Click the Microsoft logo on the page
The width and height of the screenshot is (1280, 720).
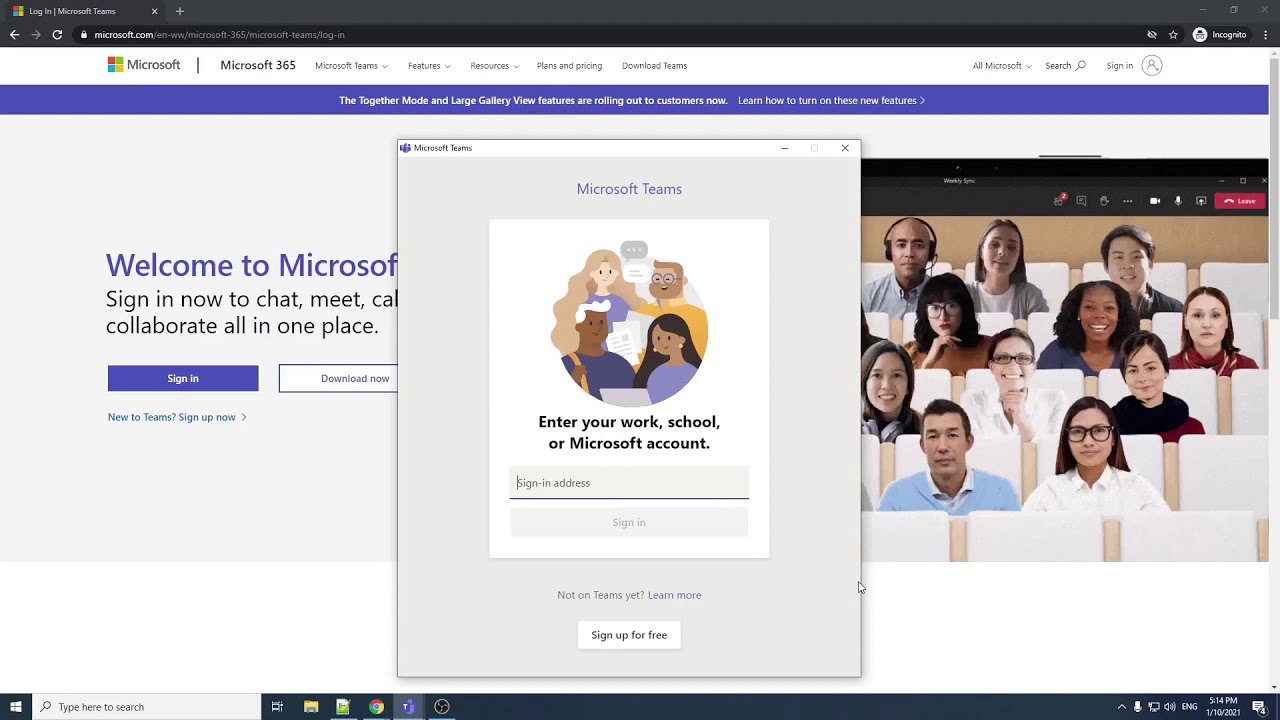click(x=144, y=65)
